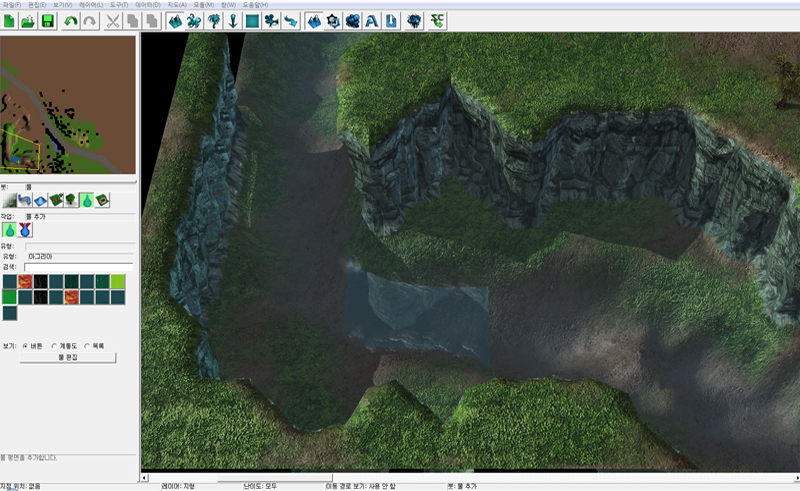Save the map with the floppy icon
This screenshot has width=800, height=491.
(x=48, y=21)
